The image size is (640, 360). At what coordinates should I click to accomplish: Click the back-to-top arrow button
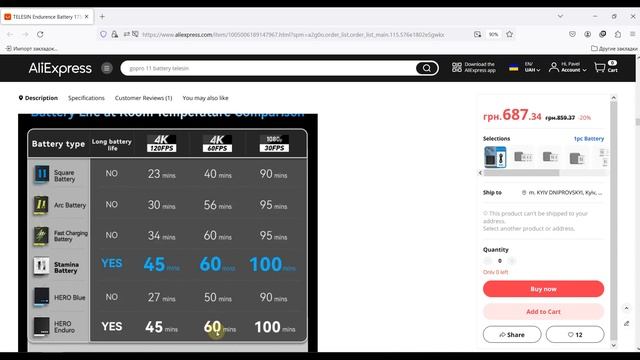626,308
